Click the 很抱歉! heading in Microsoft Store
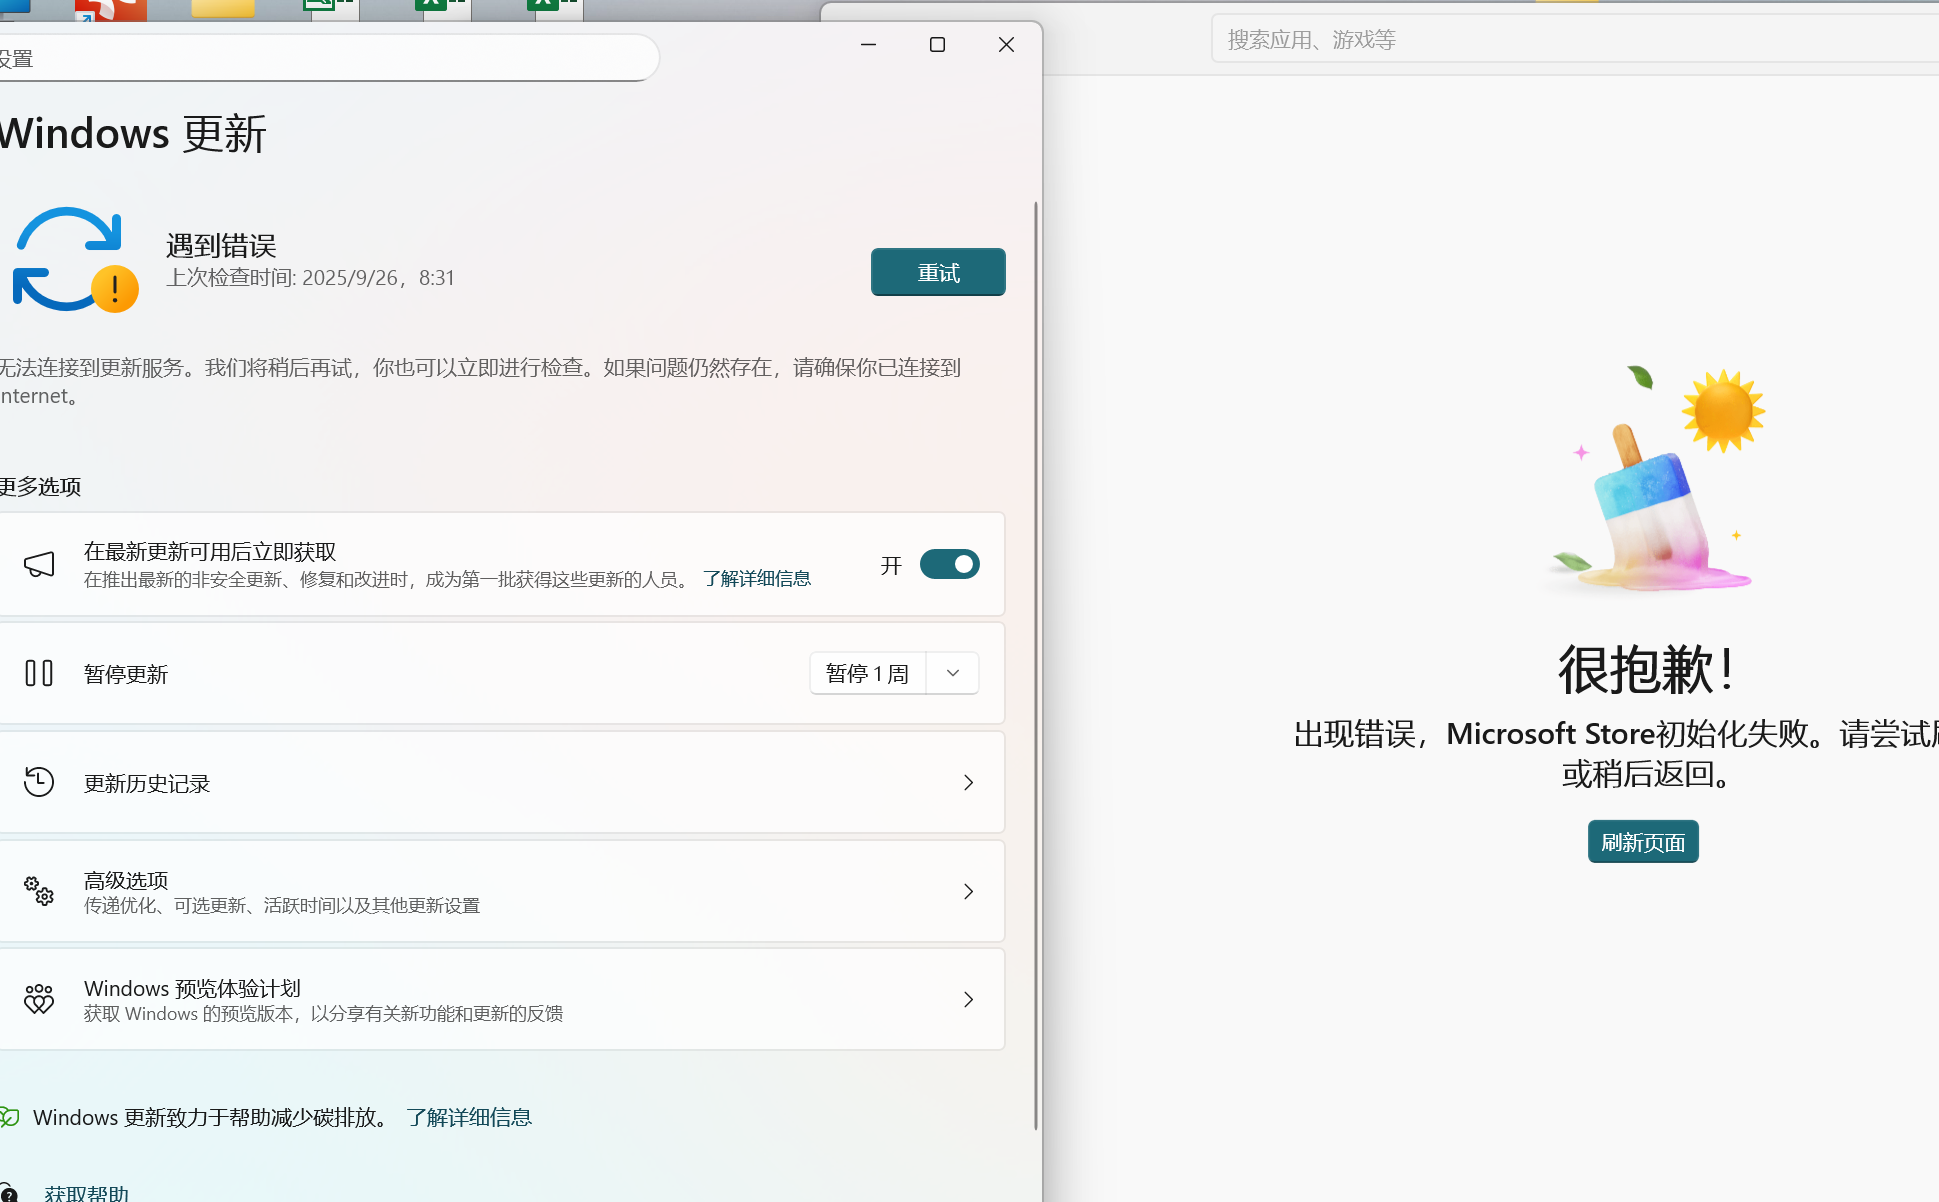This screenshot has width=1939, height=1202. point(1646,669)
